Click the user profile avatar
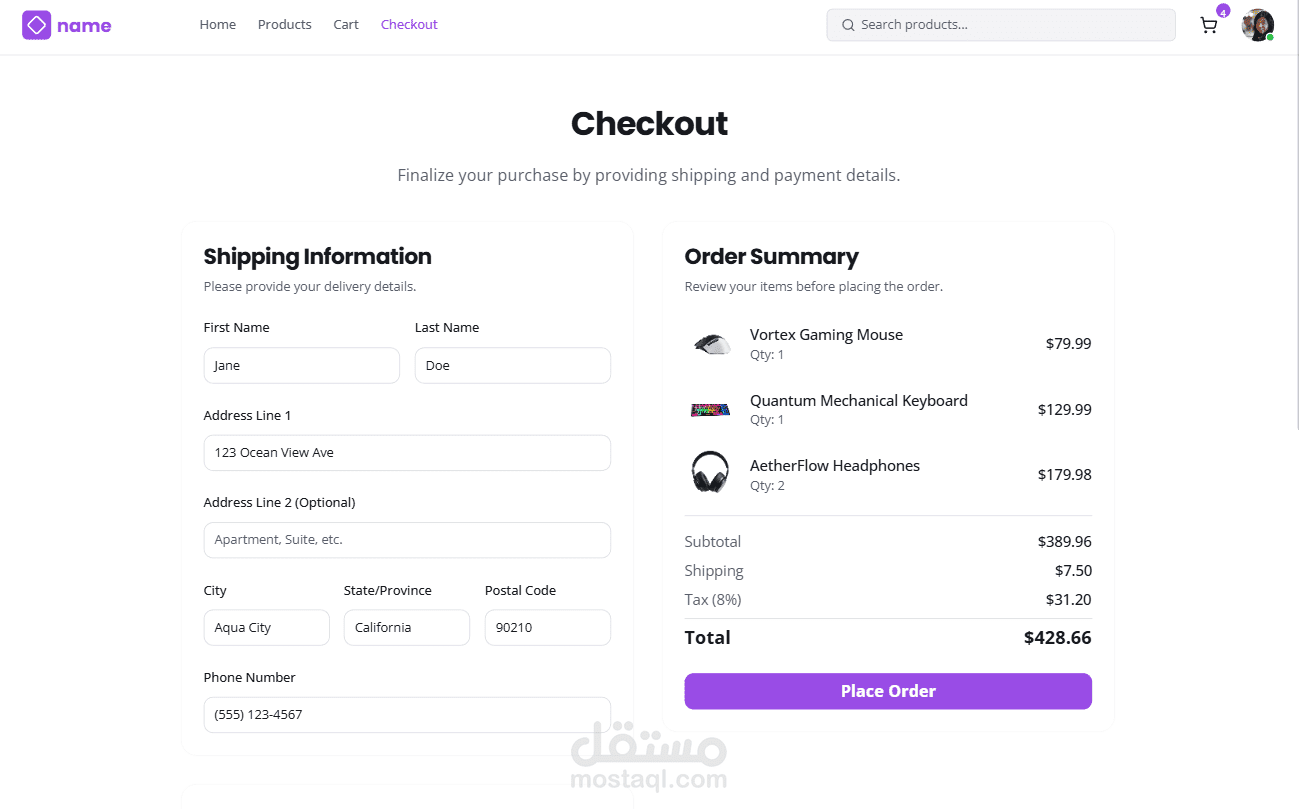Image resolution: width=1299 pixels, height=809 pixels. pos(1257,25)
